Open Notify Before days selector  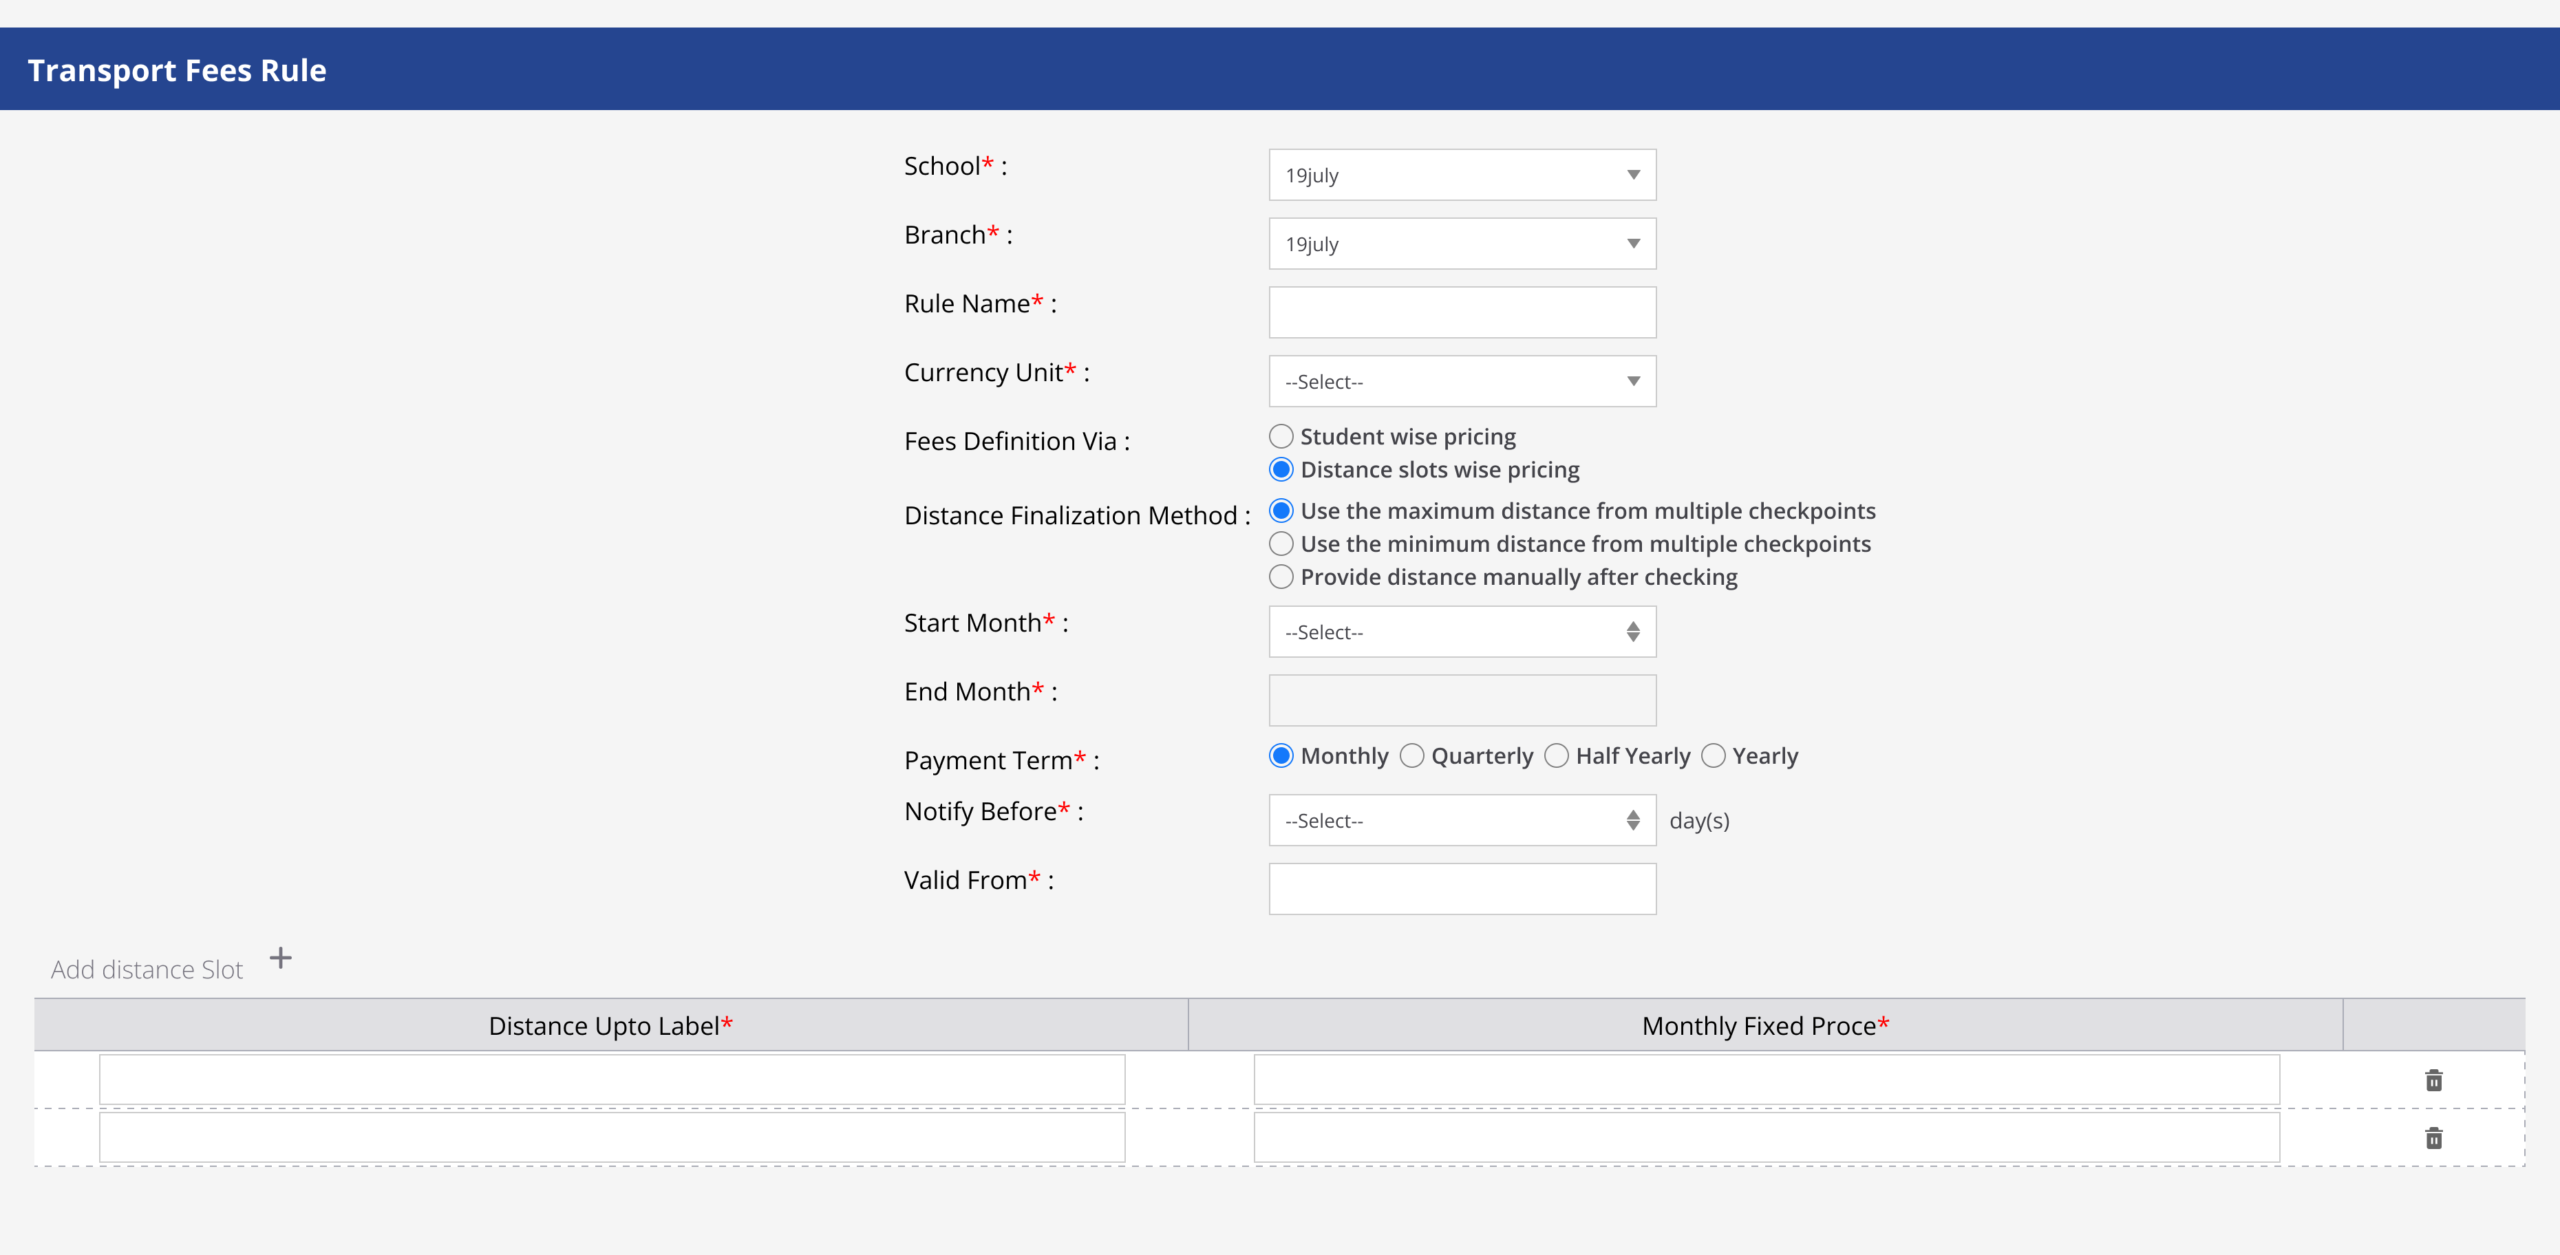[x=1461, y=821]
